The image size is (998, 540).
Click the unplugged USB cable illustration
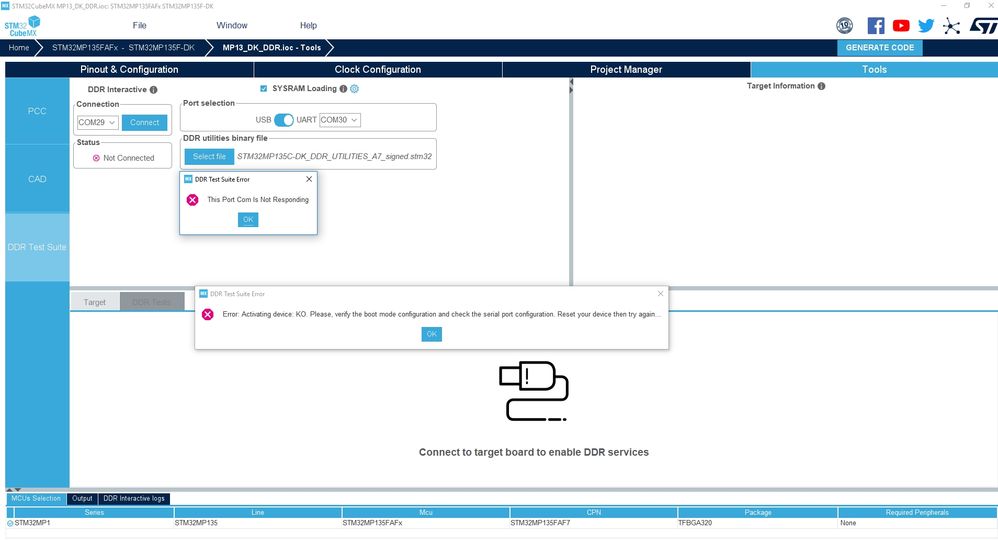pos(533,391)
